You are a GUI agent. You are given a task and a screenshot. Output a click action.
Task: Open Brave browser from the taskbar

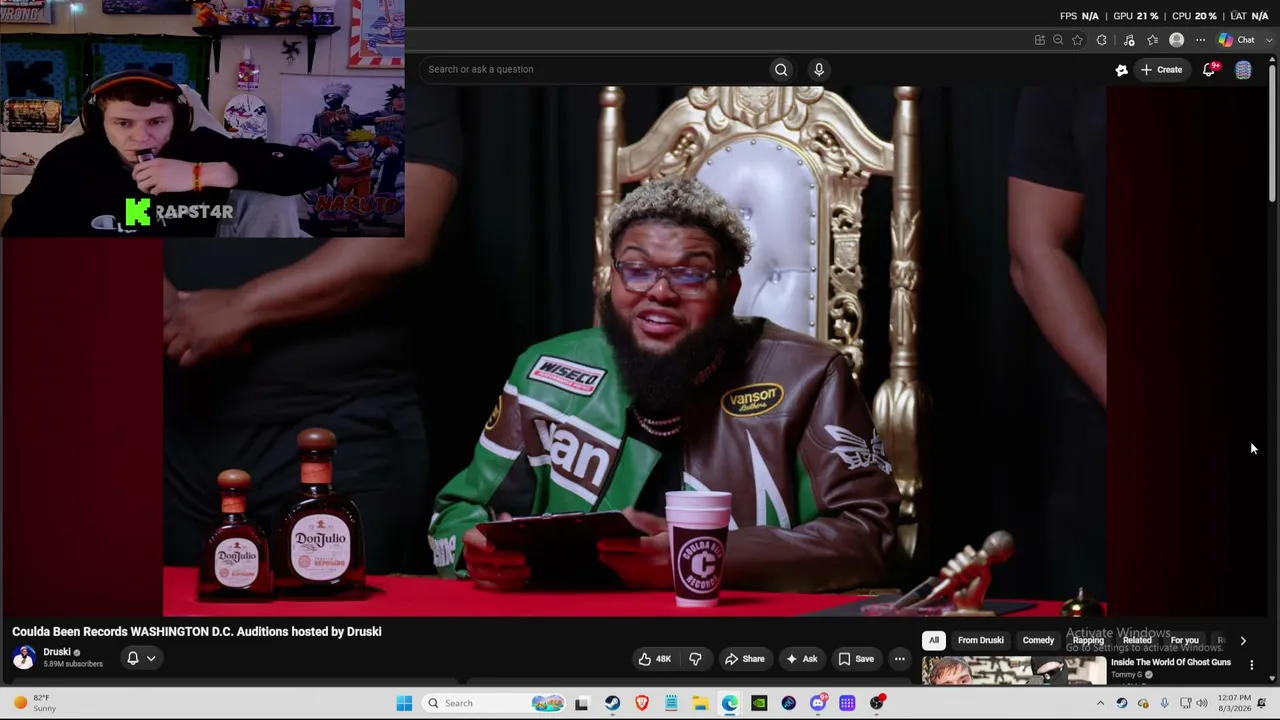point(642,703)
